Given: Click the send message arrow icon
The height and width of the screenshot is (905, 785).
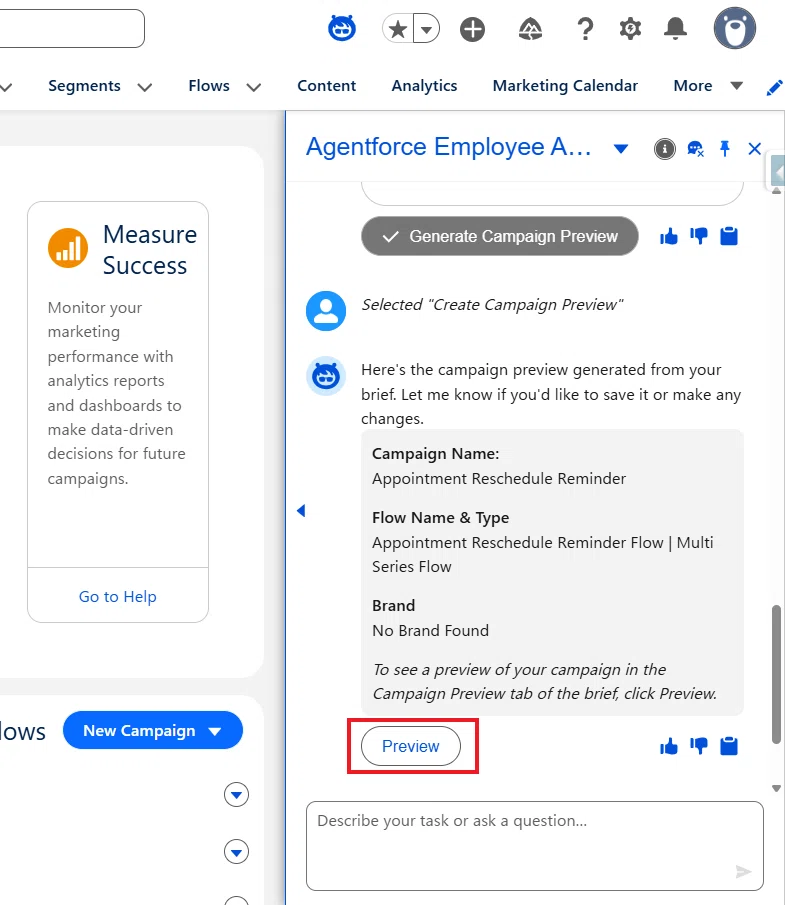Looking at the screenshot, I should point(743,872).
